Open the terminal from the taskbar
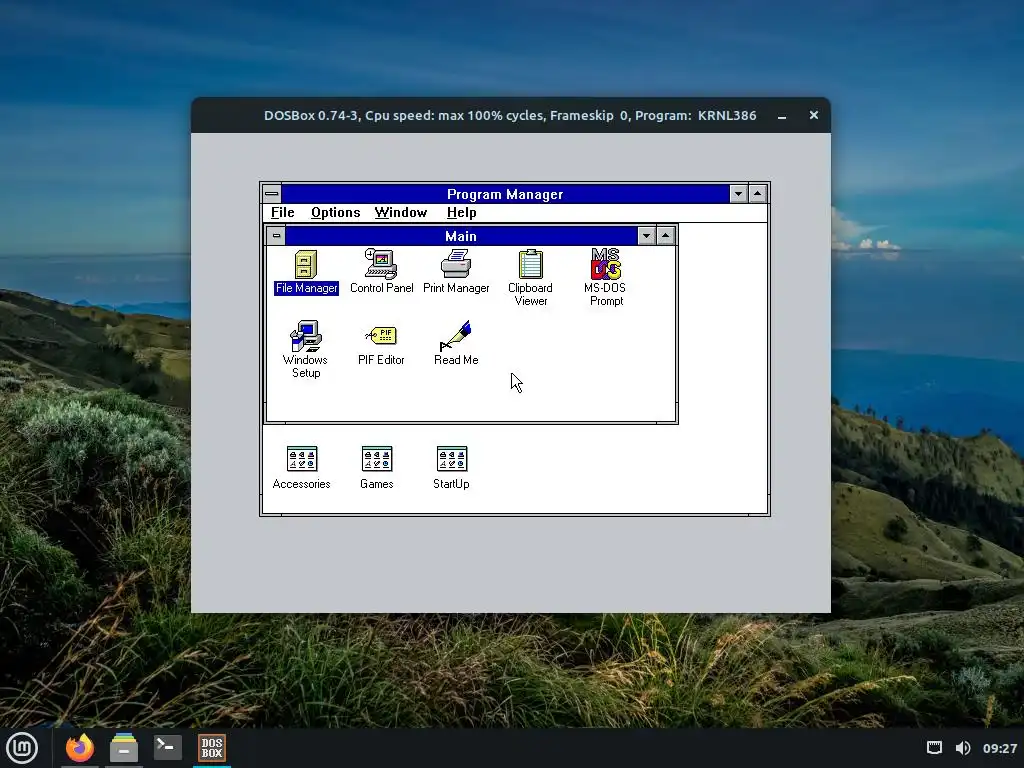Screen dimensions: 1024x768 point(167,747)
